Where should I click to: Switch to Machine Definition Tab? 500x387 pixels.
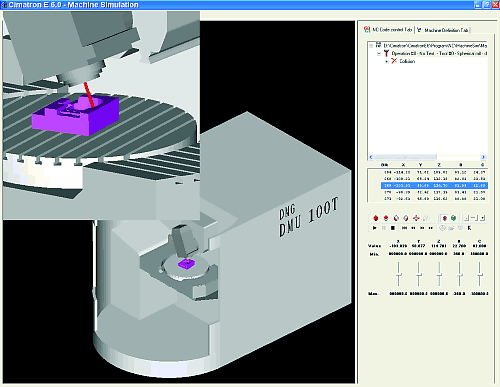pos(443,30)
